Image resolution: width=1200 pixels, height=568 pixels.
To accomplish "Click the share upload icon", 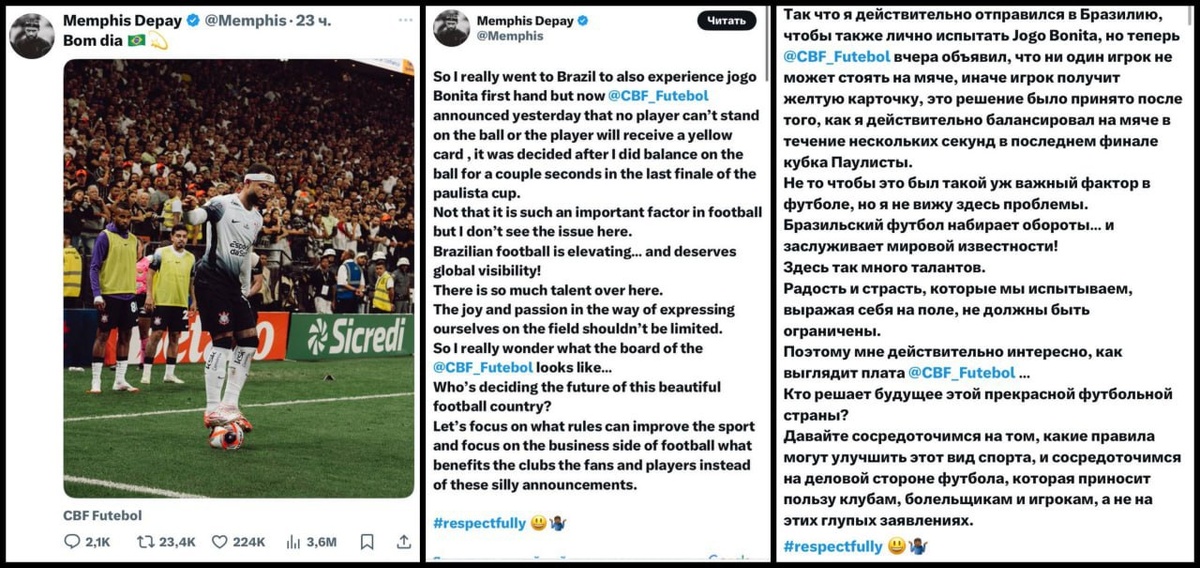I will tap(403, 541).
